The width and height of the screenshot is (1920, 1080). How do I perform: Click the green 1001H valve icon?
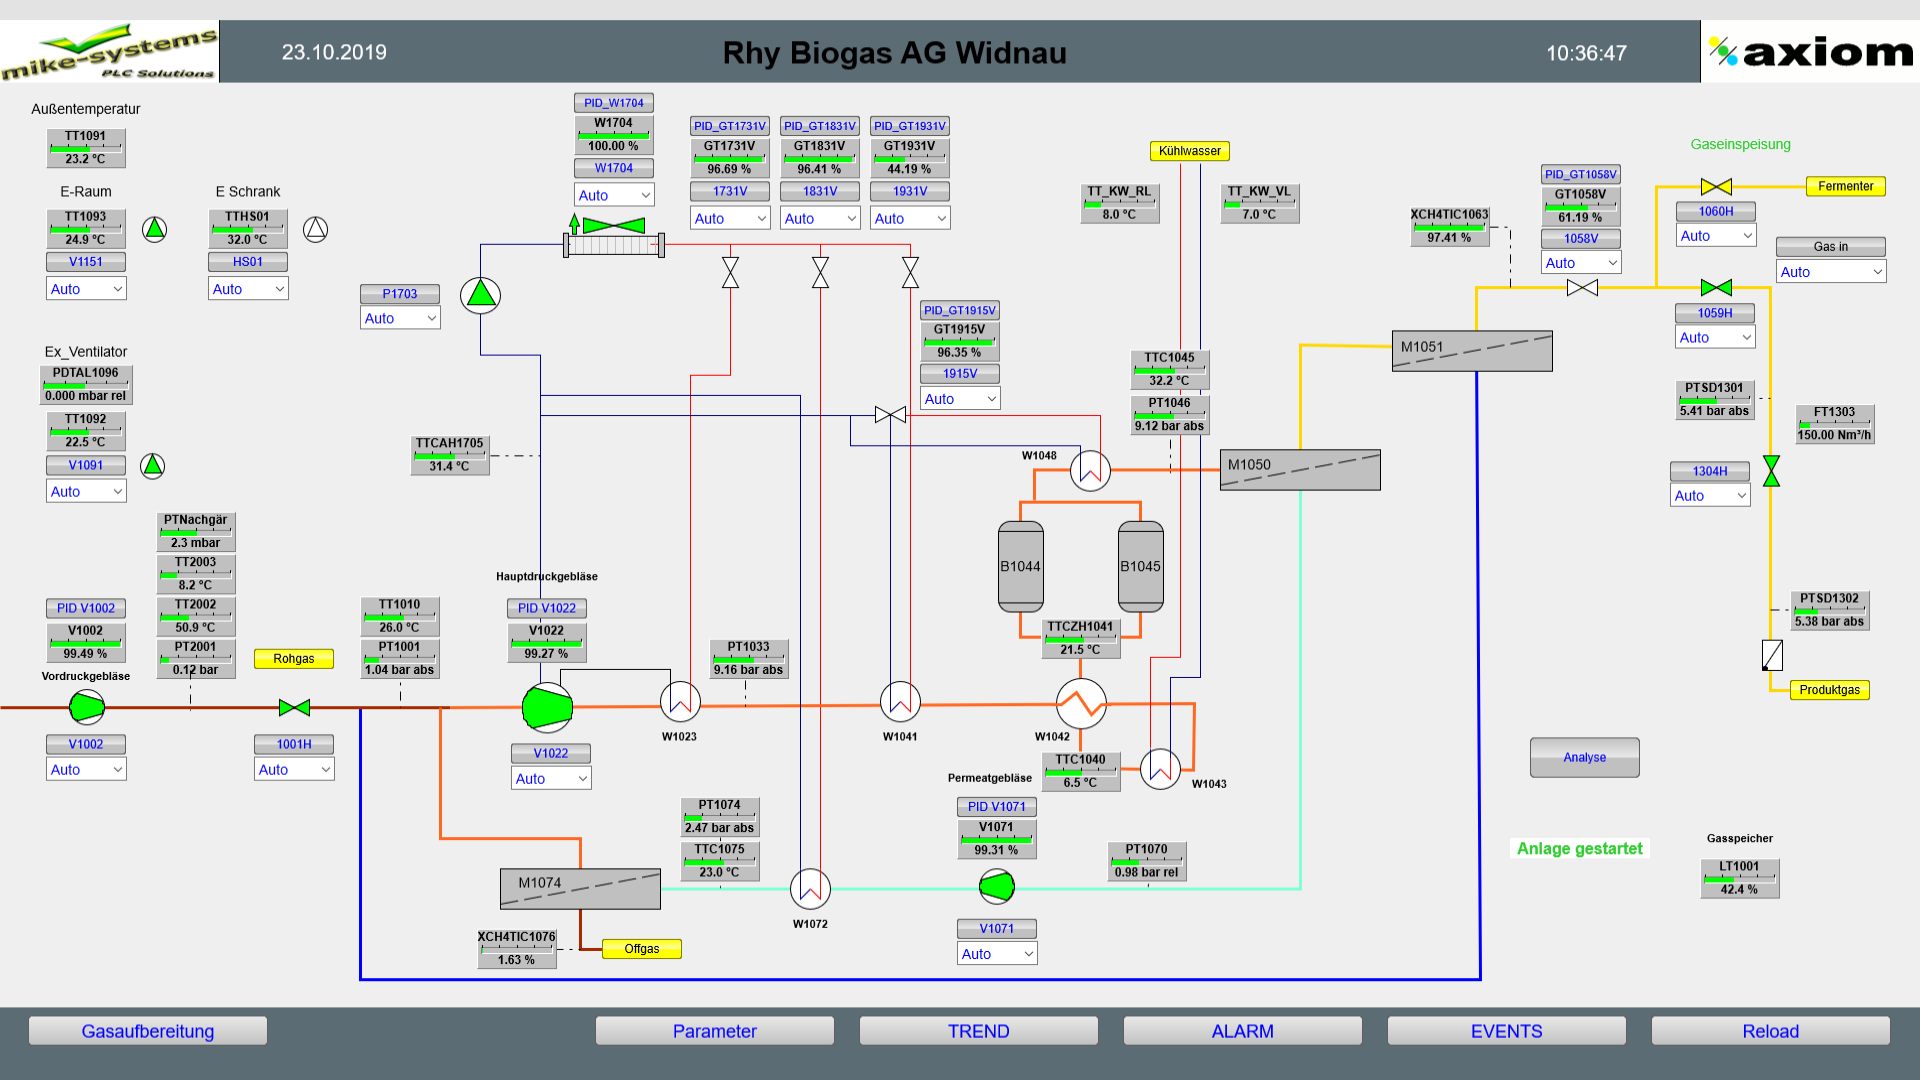tap(294, 708)
